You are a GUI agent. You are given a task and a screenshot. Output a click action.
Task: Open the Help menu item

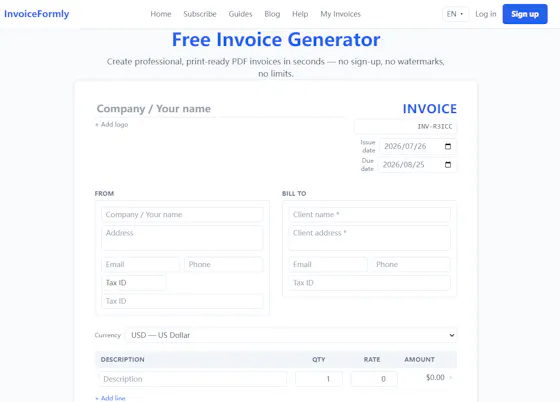click(x=300, y=14)
